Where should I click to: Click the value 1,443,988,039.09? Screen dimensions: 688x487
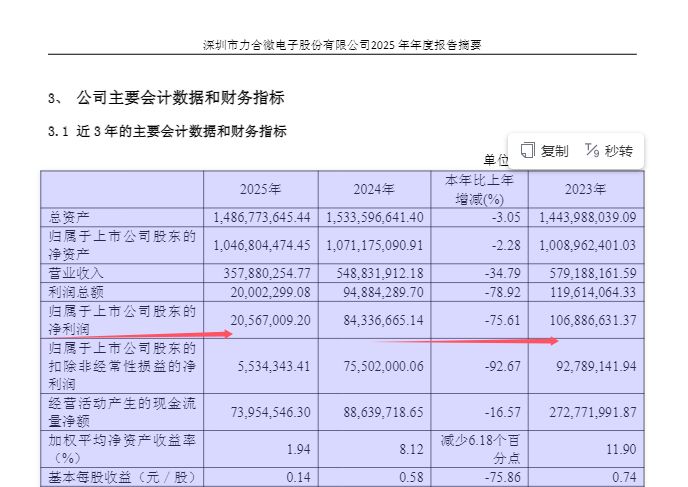coord(588,217)
